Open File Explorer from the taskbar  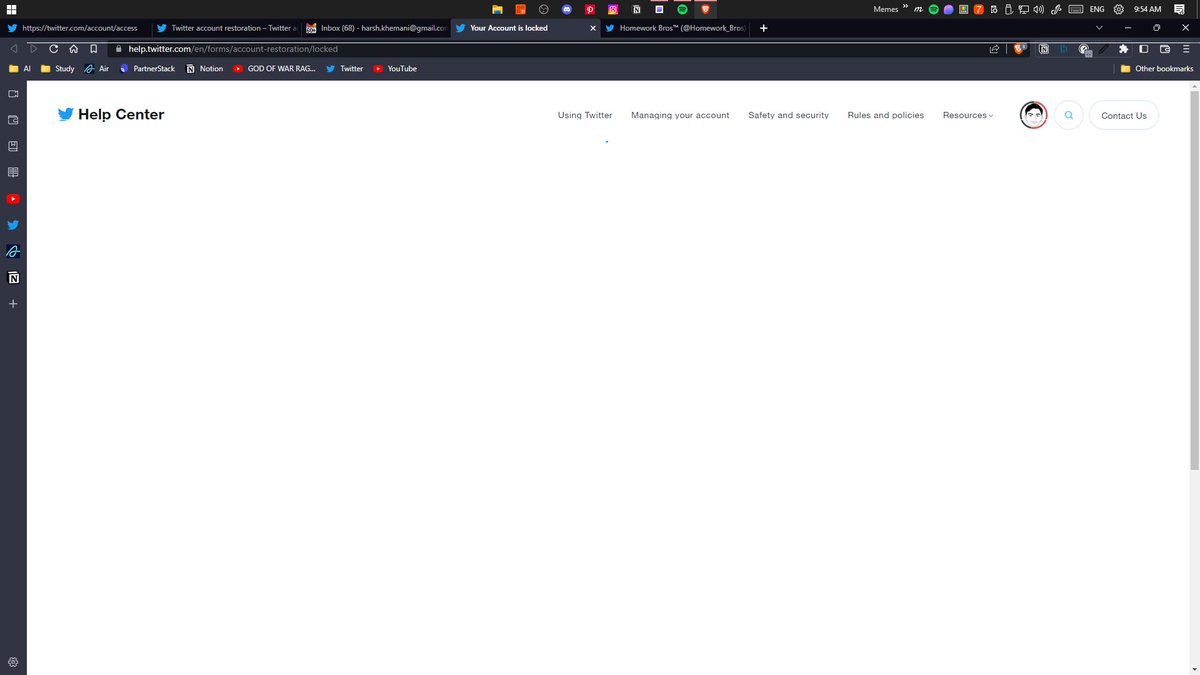tap(497, 9)
